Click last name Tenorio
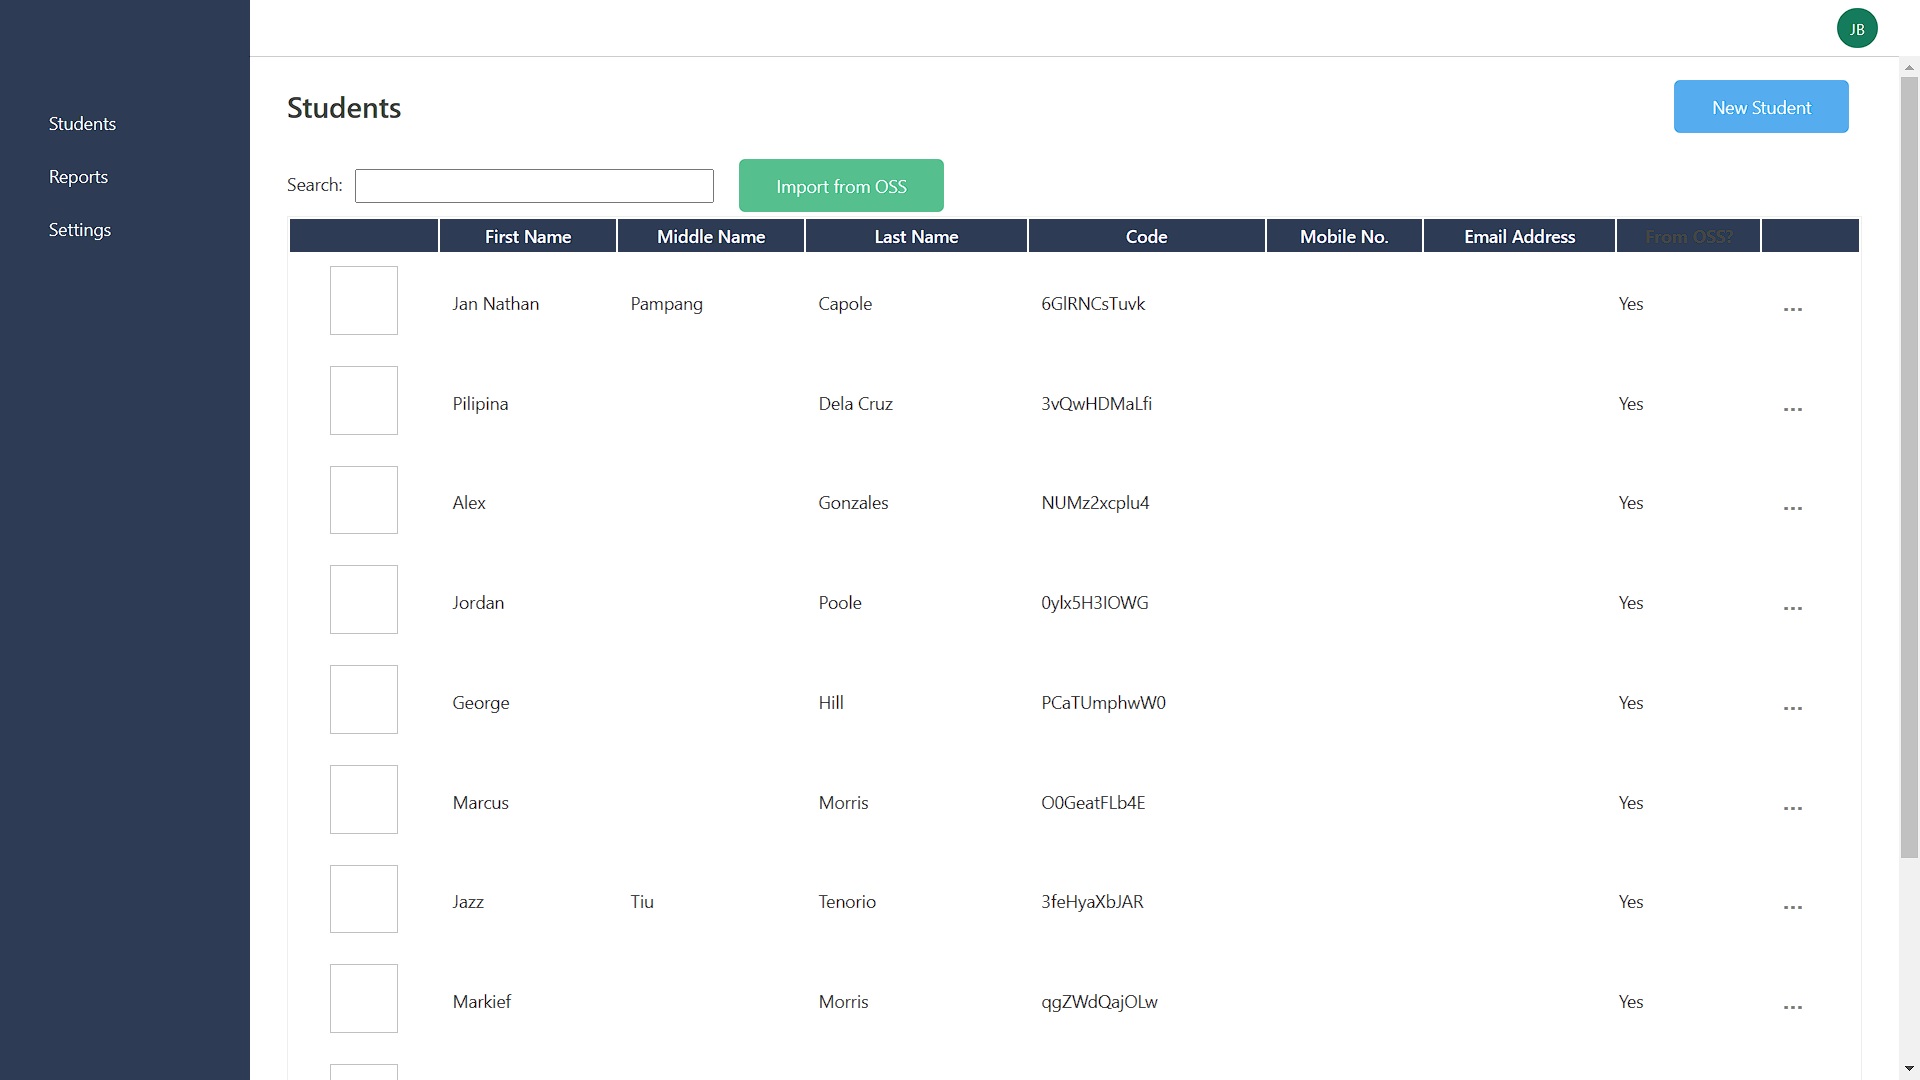1920x1080 pixels. [x=847, y=902]
